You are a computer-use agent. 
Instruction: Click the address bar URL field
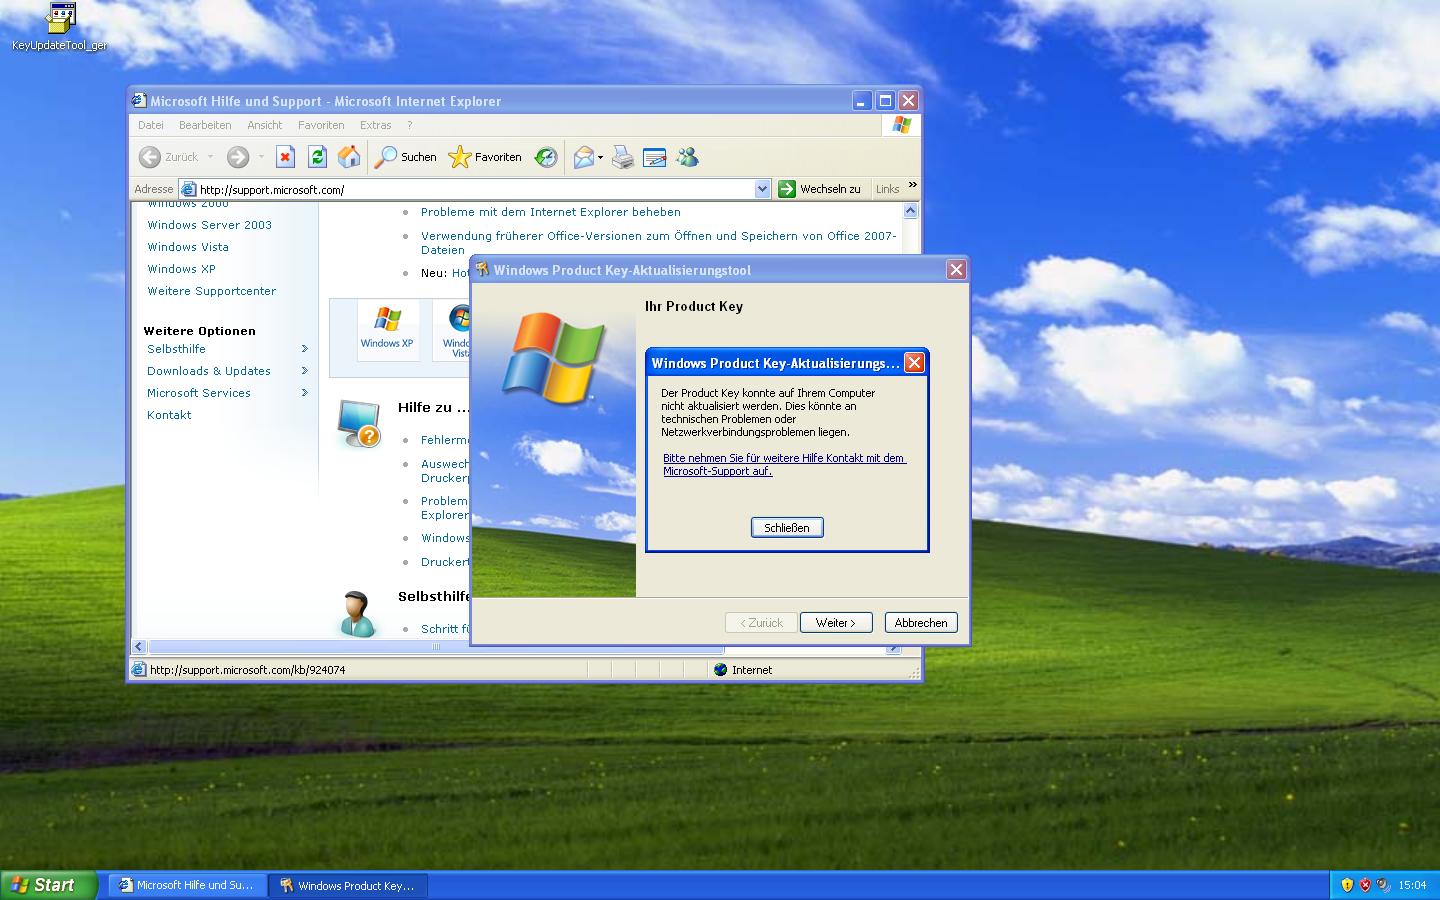(x=470, y=189)
